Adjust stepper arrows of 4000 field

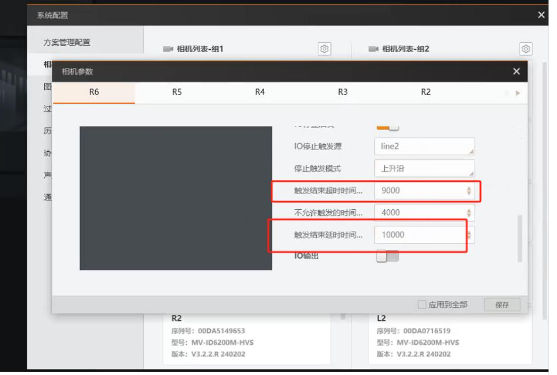pyautogui.click(x=469, y=213)
